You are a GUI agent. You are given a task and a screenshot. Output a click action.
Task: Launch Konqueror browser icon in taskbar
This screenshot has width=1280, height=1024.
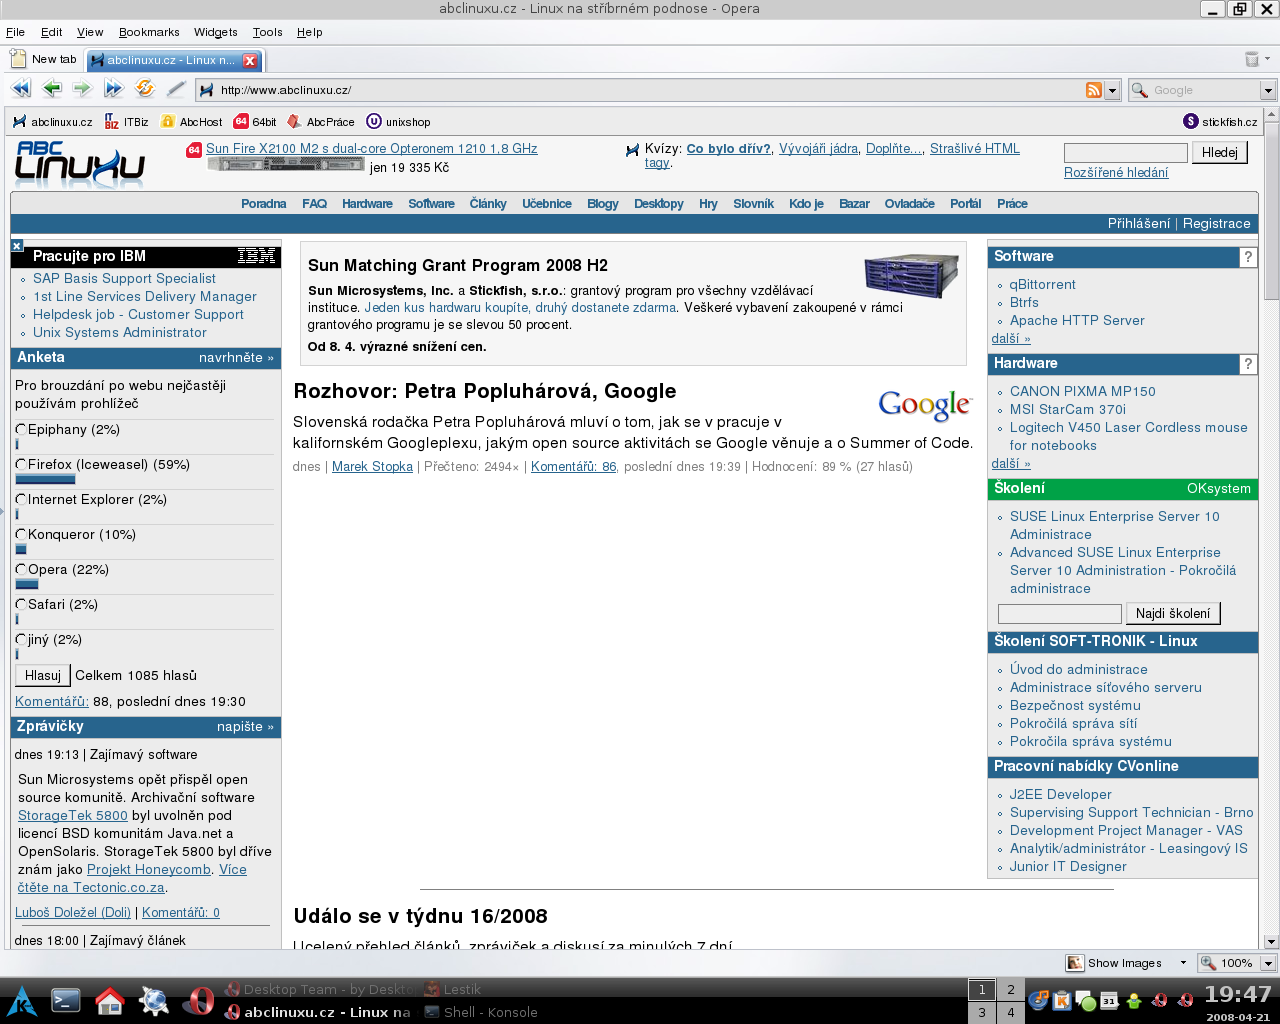pos(154,1000)
